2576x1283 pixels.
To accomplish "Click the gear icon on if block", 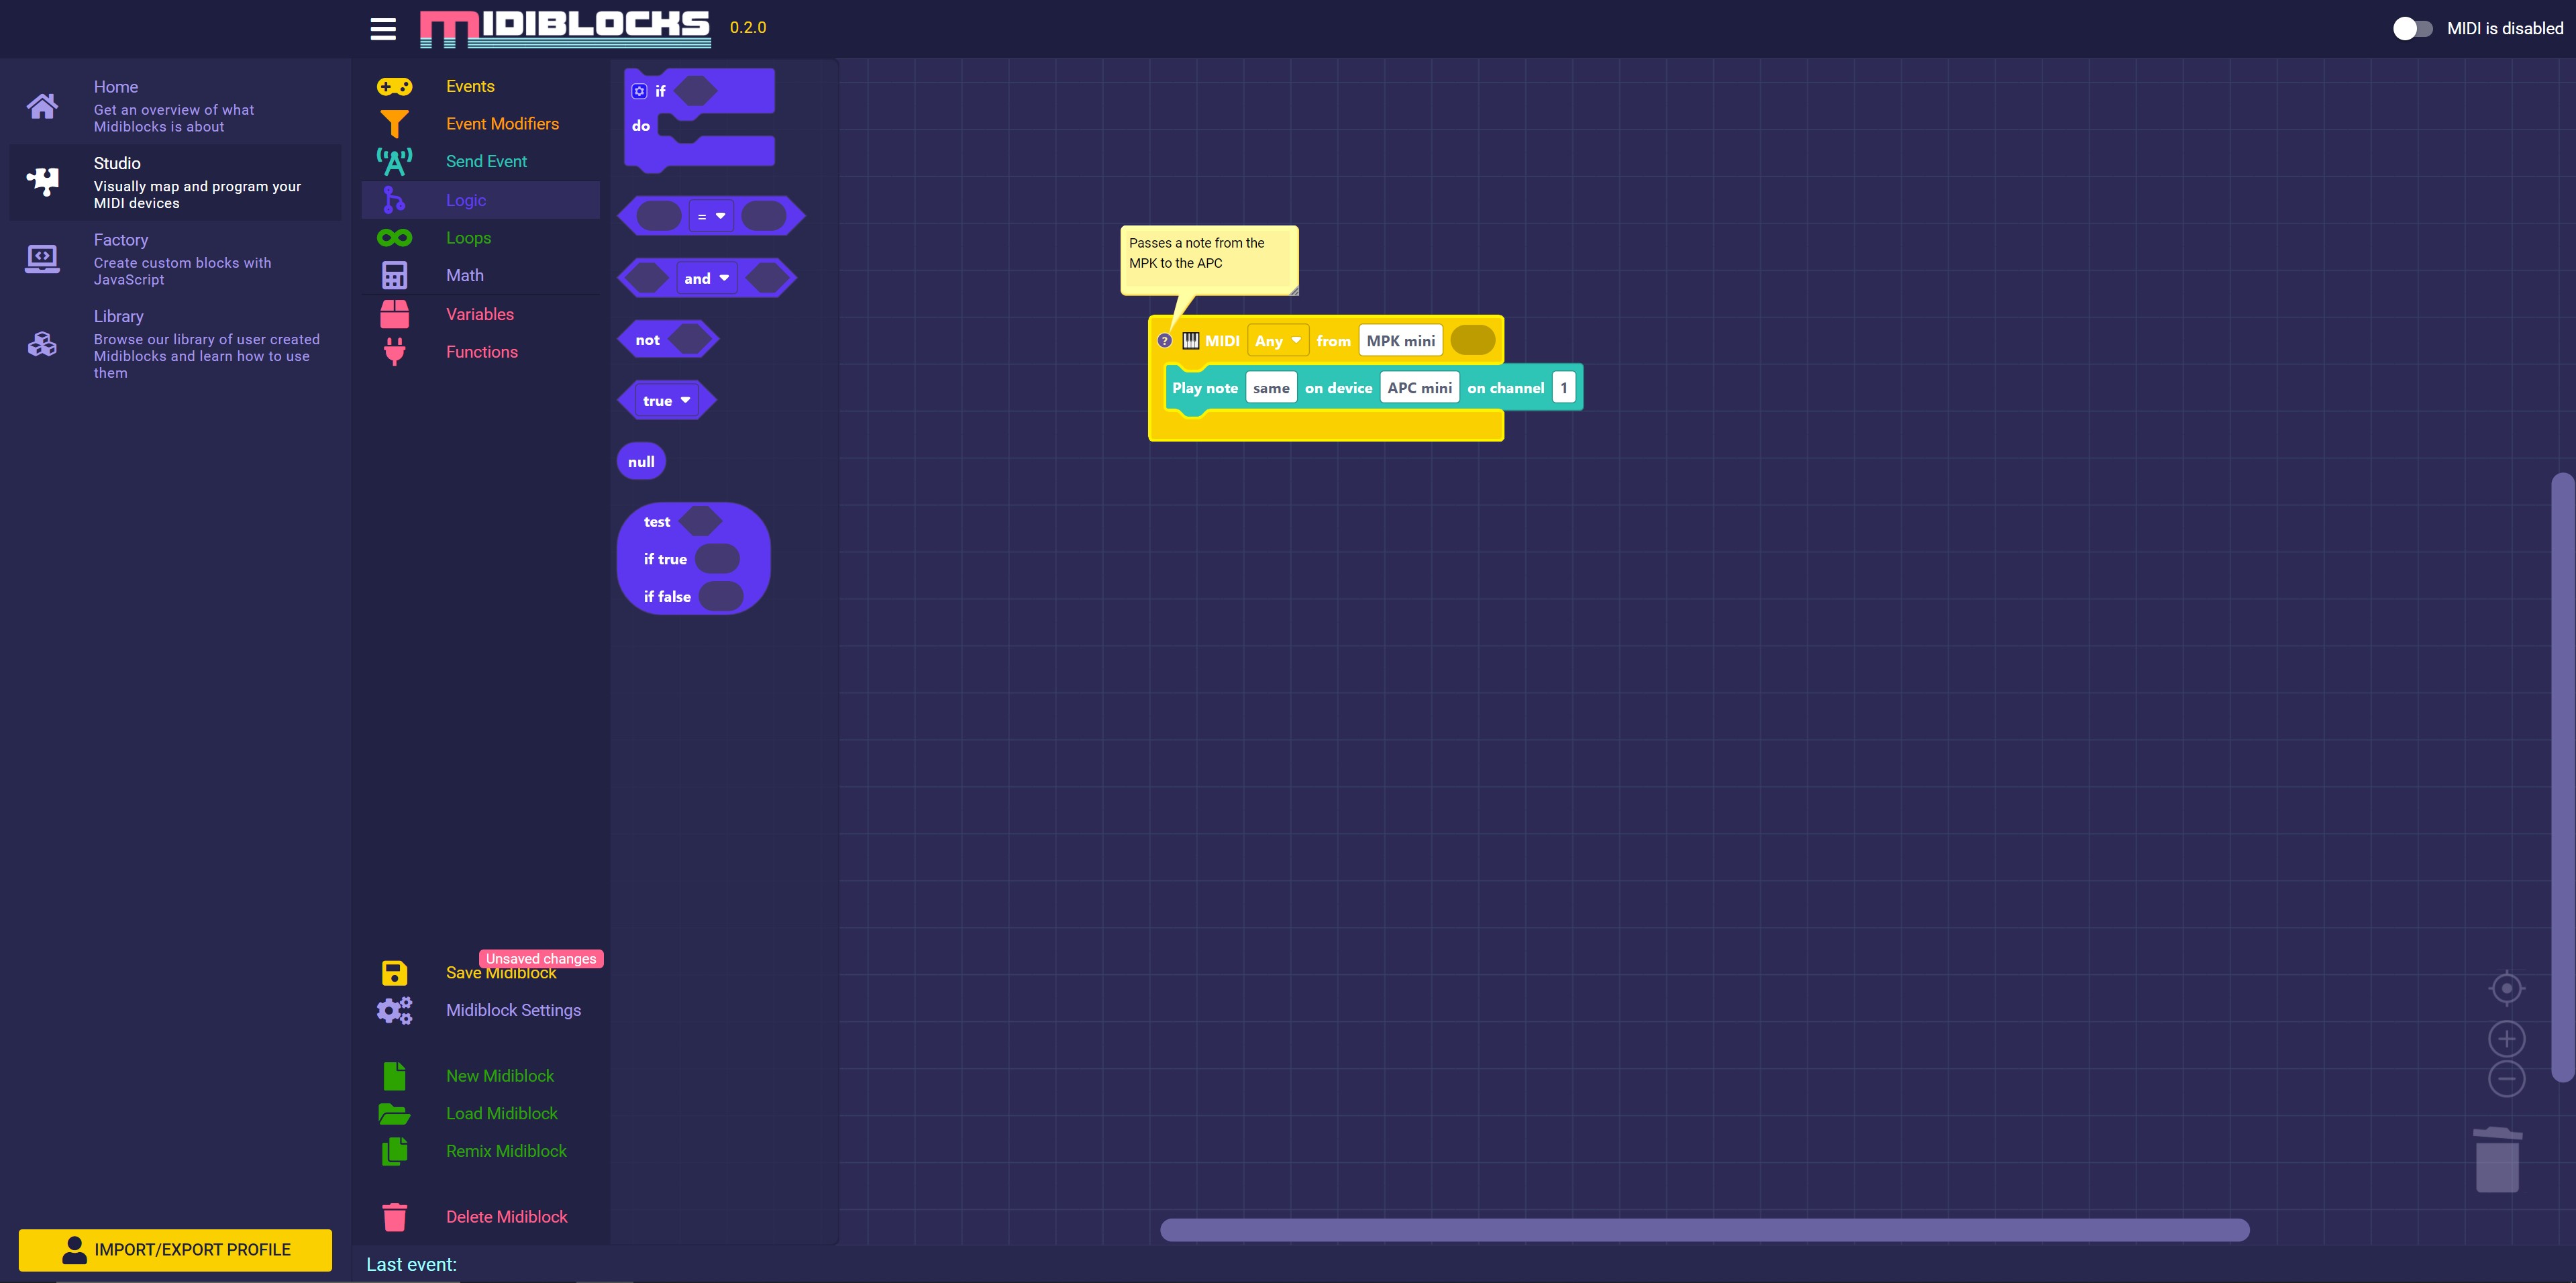I will (639, 91).
